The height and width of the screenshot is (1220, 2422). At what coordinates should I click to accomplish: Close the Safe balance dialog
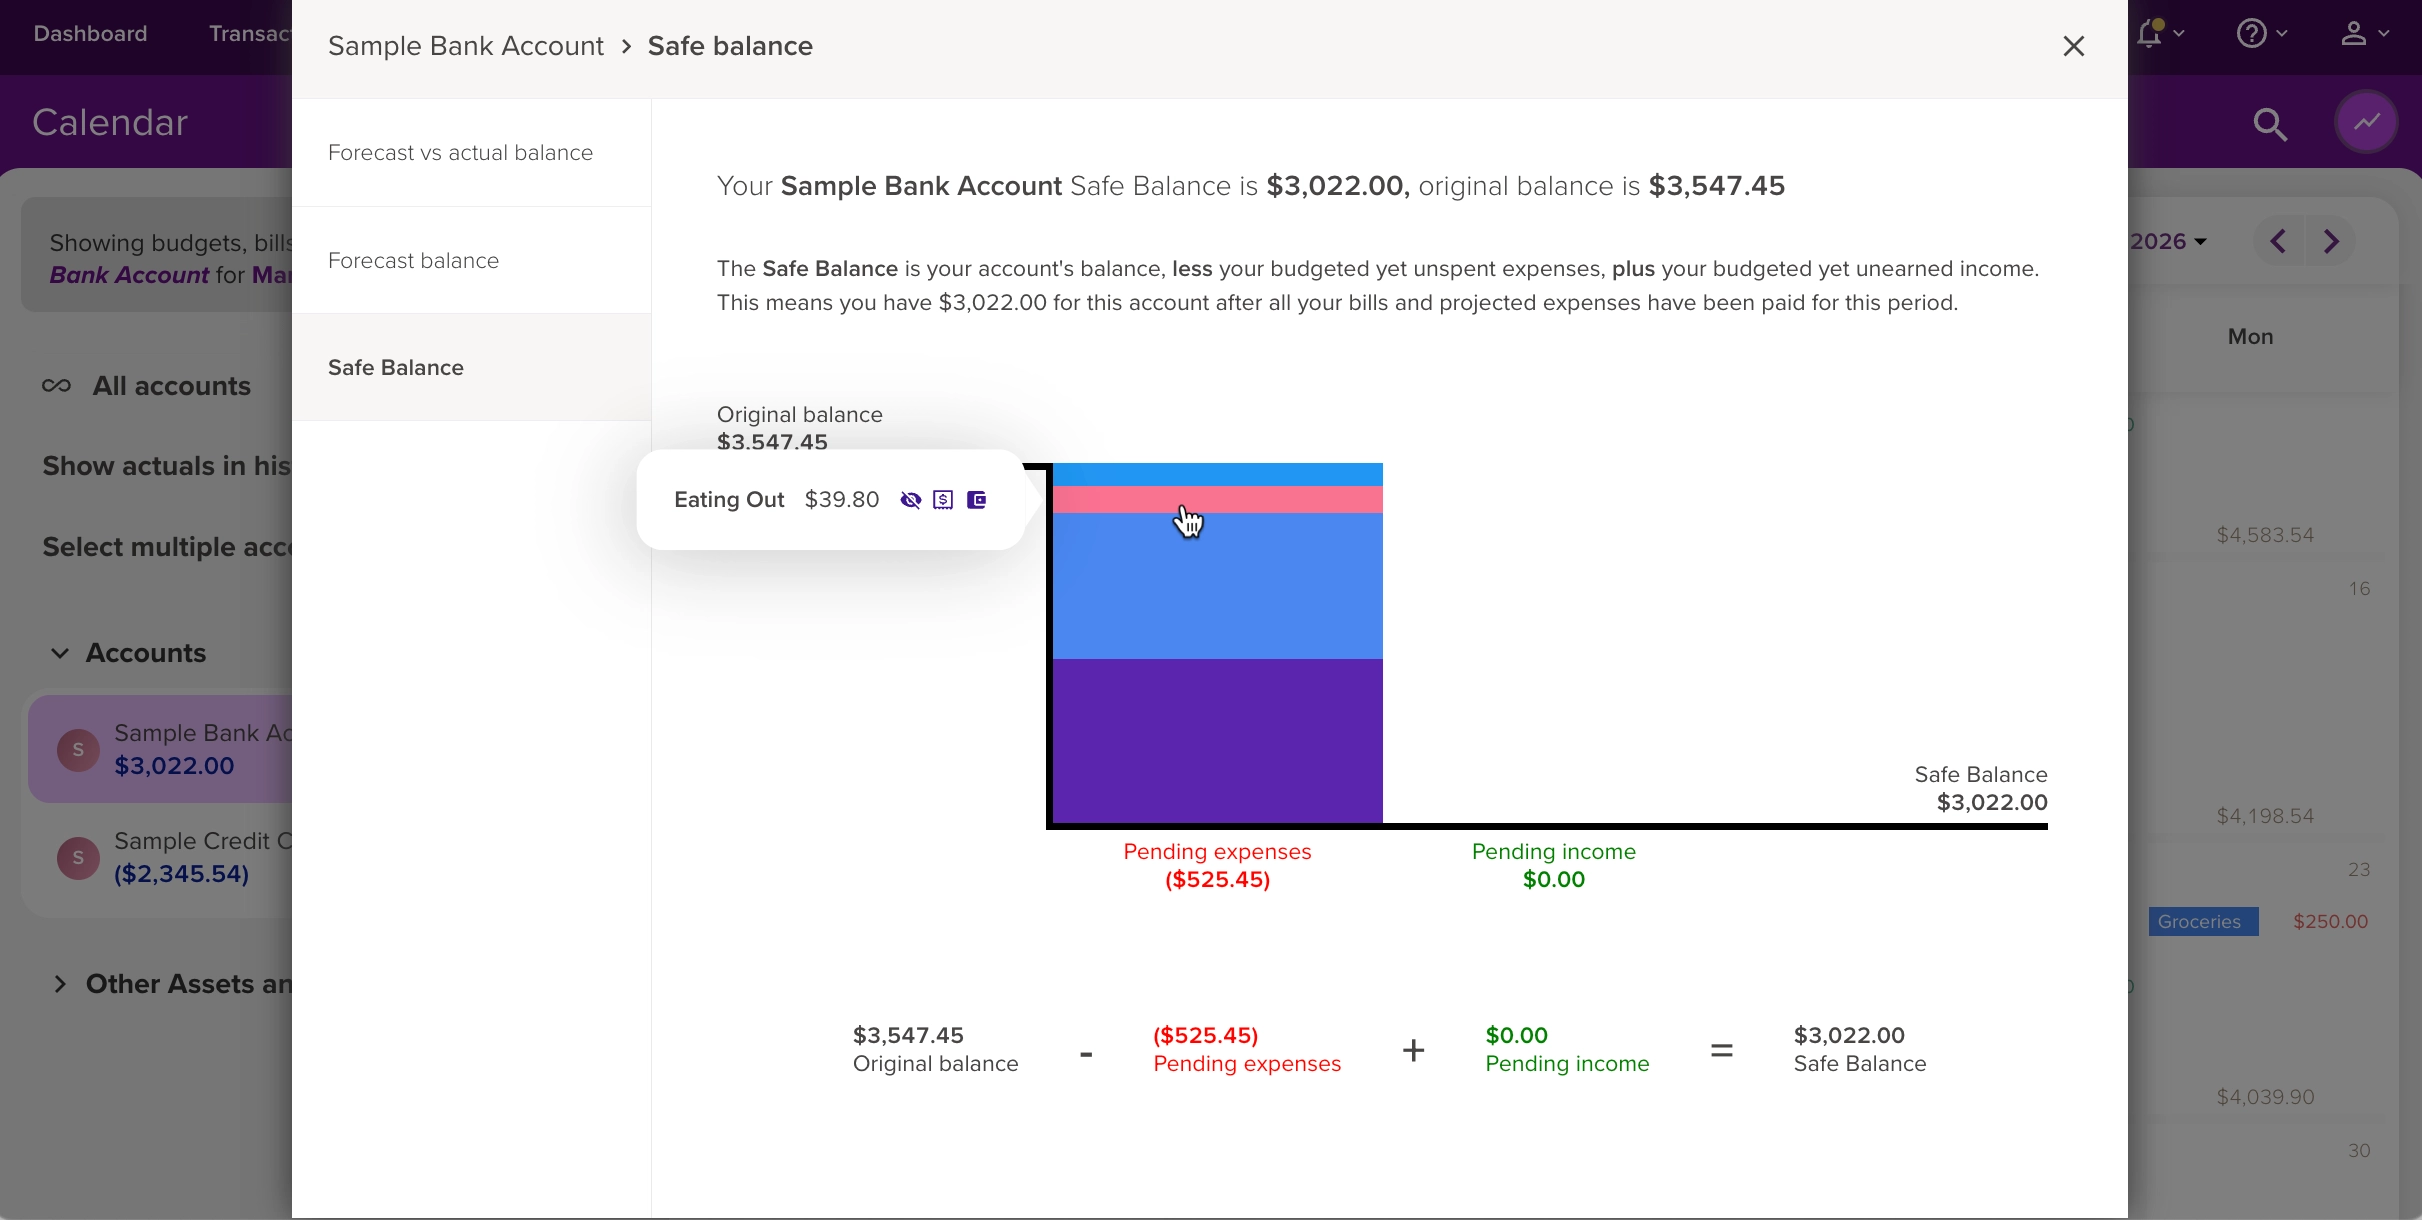[2074, 46]
